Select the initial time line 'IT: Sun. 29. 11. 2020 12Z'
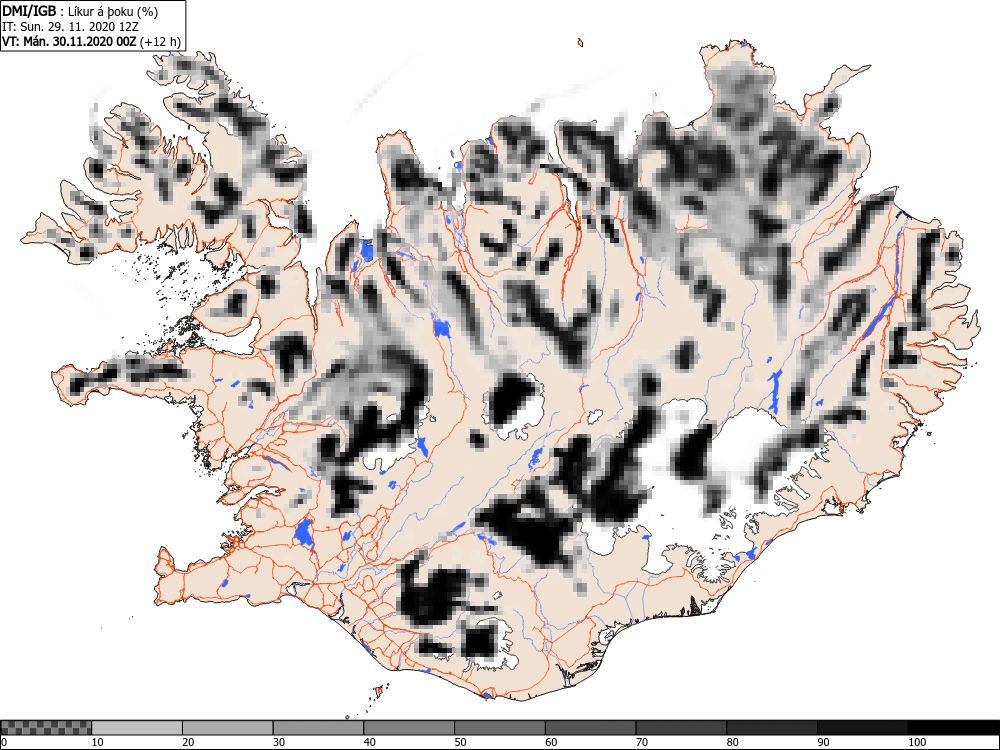This screenshot has height=750, width=1000. point(70,27)
